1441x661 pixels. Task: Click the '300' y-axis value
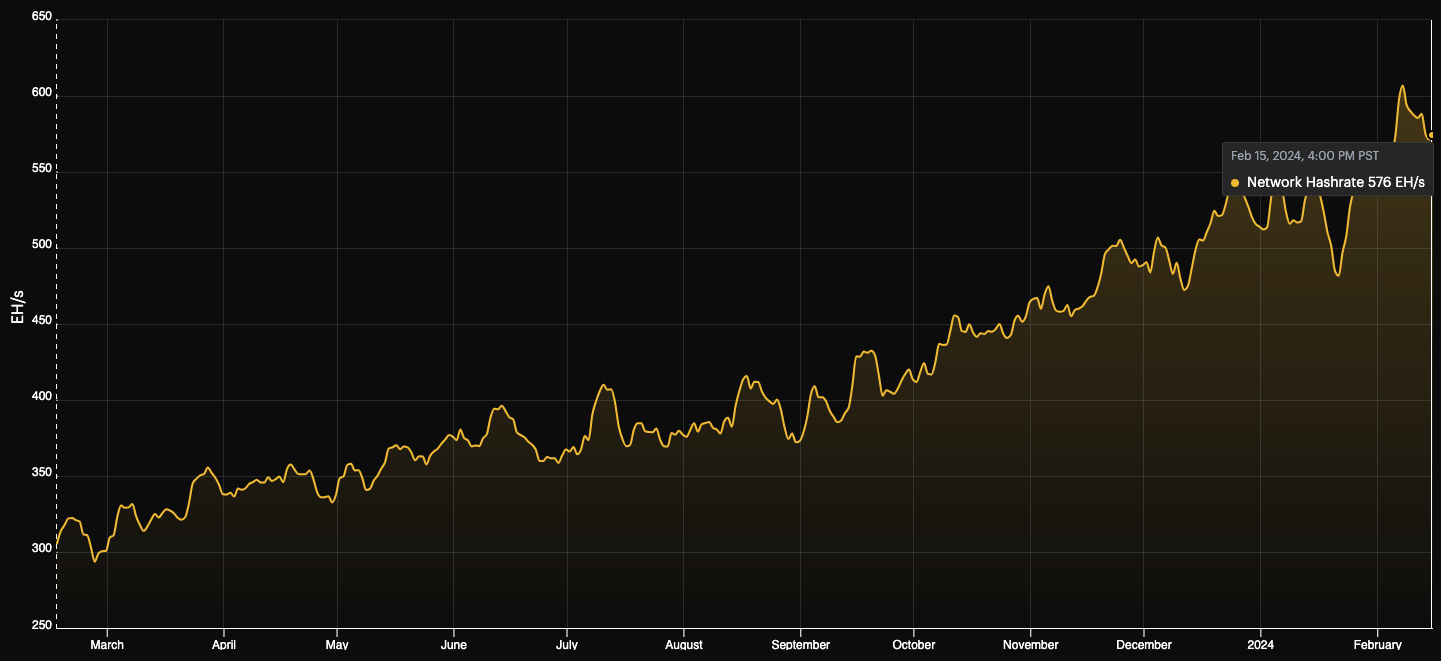[x=42, y=551]
